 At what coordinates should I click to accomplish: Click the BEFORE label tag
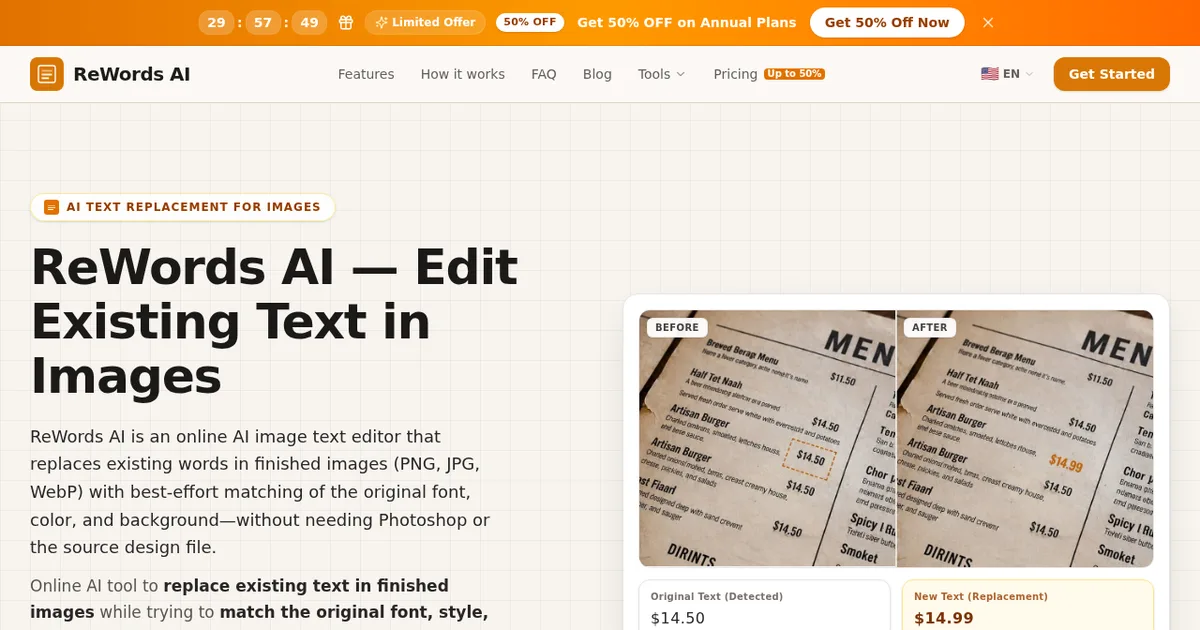(677, 327)
